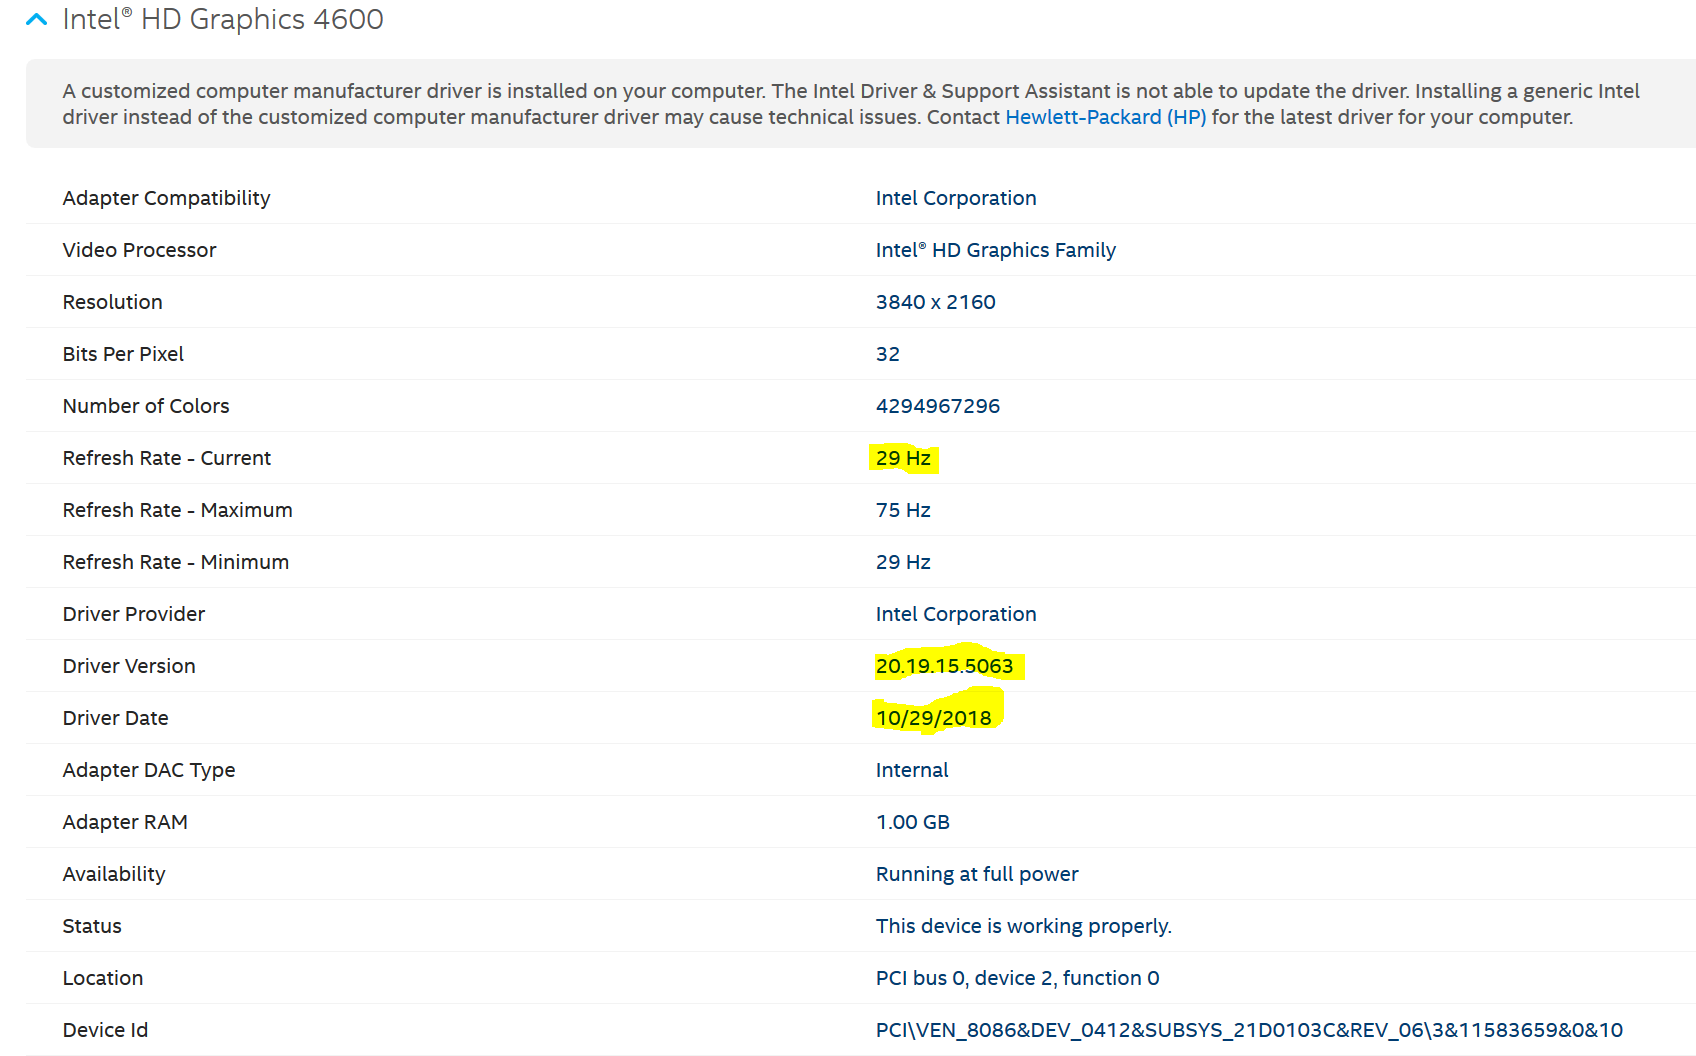Image resolution: width=1696 pixels, height=1056 pixels.
Task: Click the customized manufacturer driver notice text
Action: tap(851, 104)
